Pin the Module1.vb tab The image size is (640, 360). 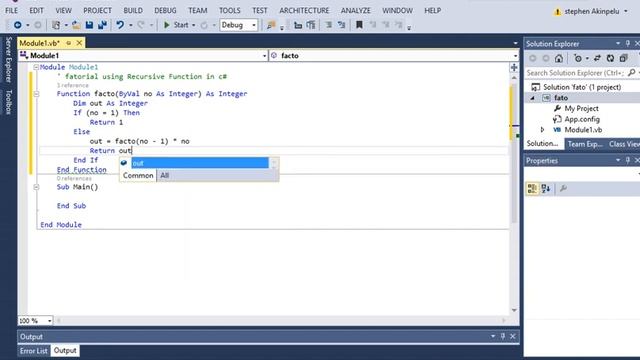click(x=69, y=43)
